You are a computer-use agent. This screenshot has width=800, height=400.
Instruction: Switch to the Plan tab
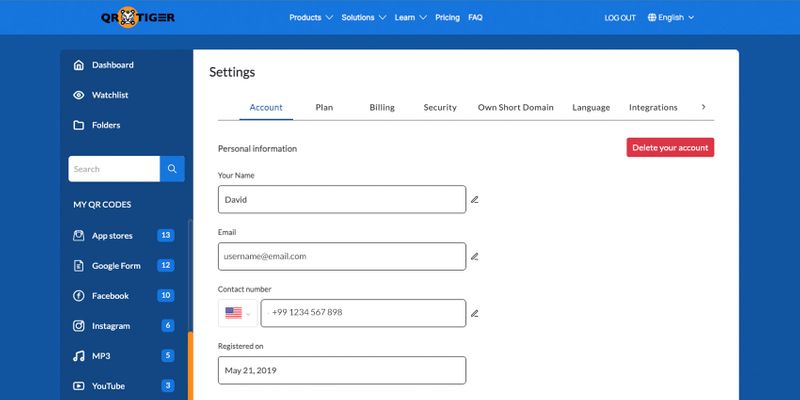tap(324, 108)
